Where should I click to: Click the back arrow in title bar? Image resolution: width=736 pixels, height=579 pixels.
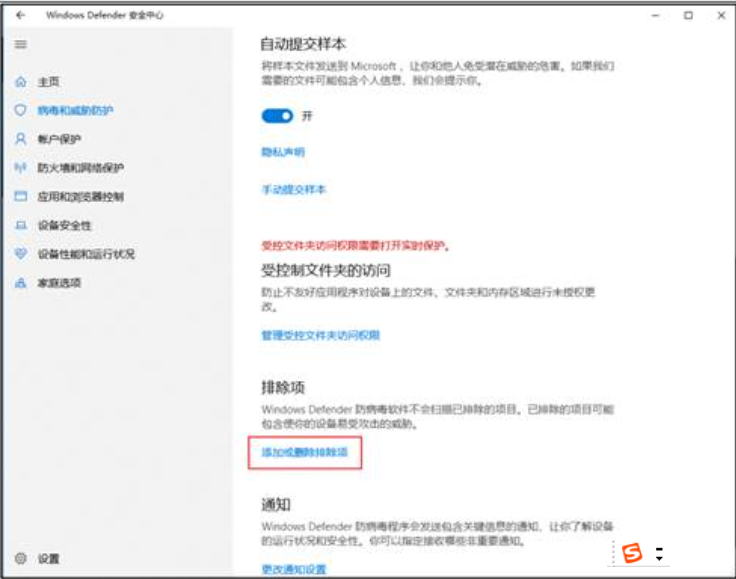click(x=20, y=15)
